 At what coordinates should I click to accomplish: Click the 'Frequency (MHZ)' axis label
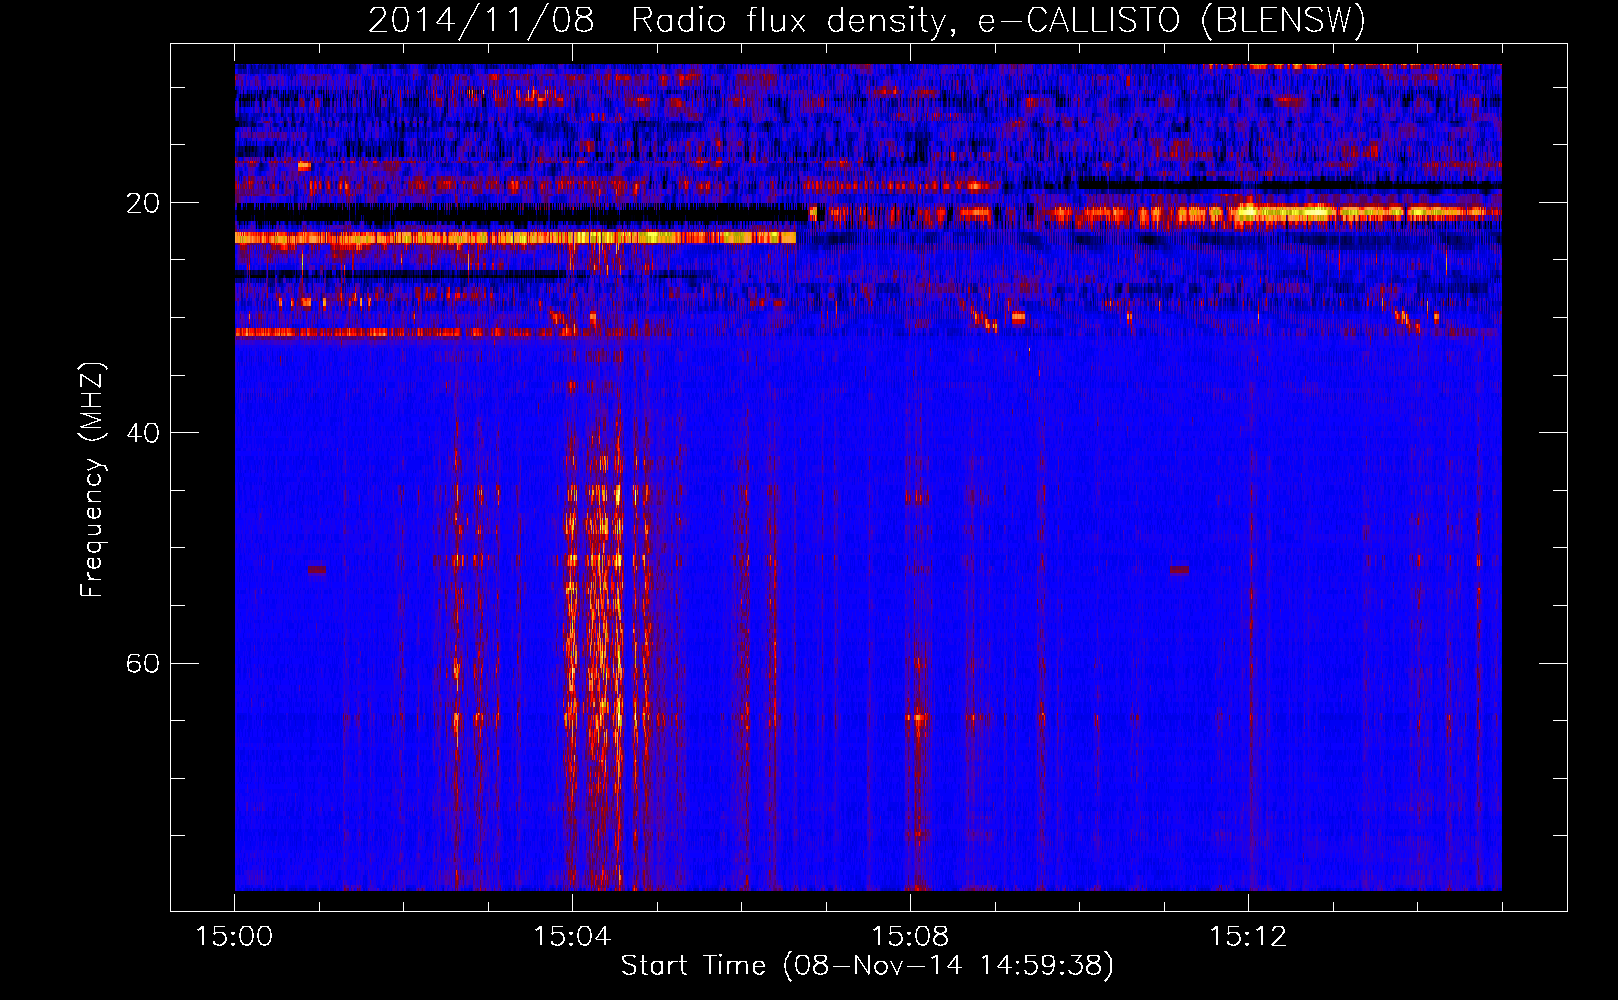[92, 480]
